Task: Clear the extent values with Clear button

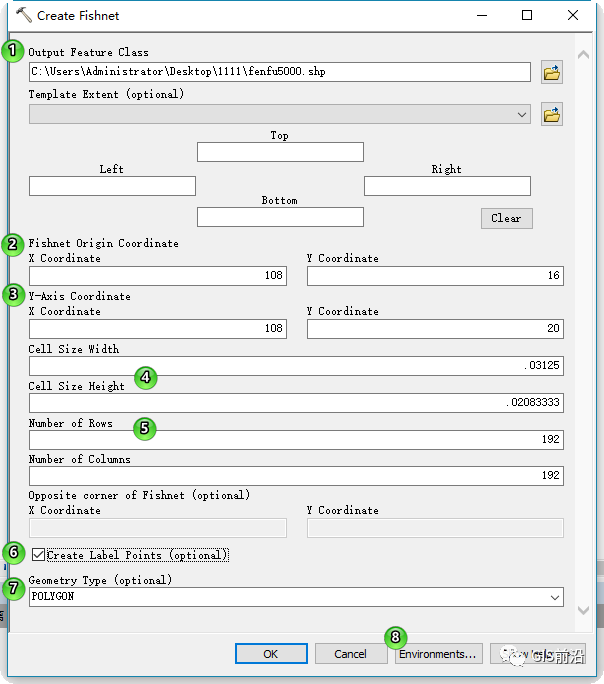Action: point(506,218)
